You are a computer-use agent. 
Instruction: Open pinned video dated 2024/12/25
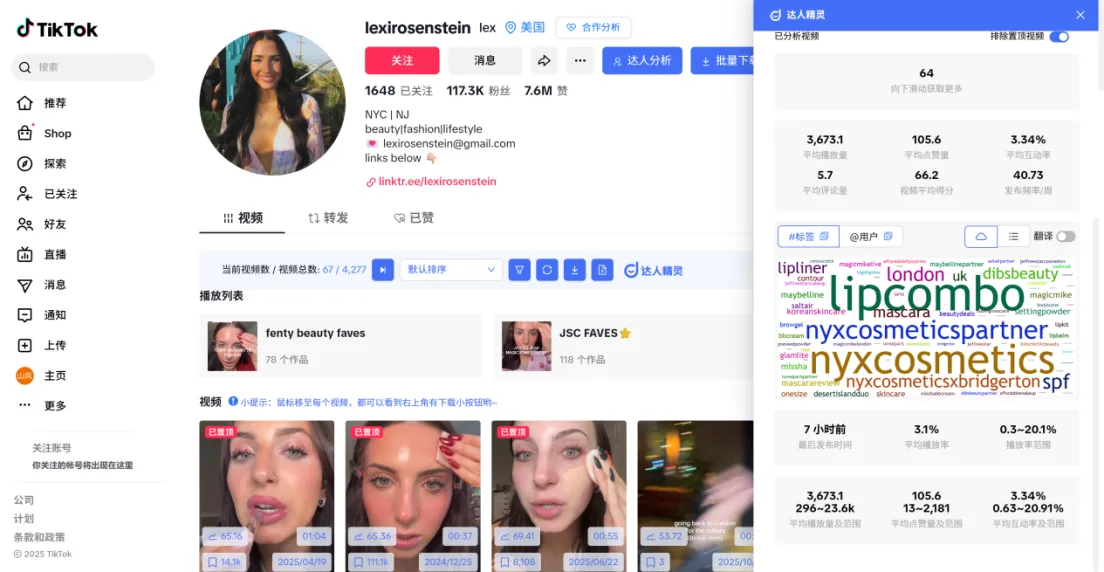413,496
